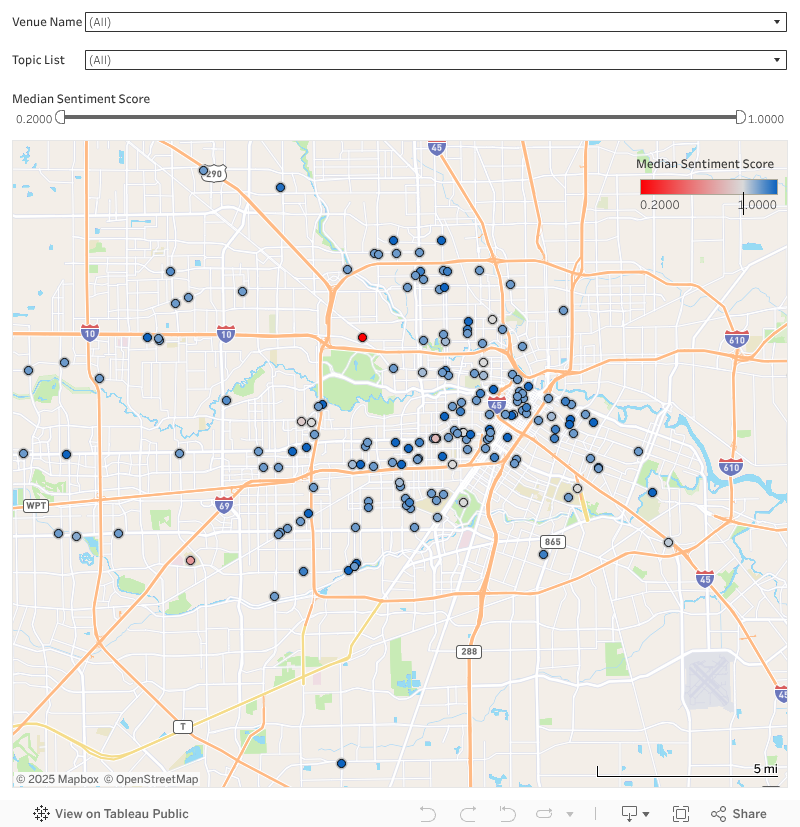Click the Median Sentiment Score color legend
This screenshot has width=800, height=827.
708,186
